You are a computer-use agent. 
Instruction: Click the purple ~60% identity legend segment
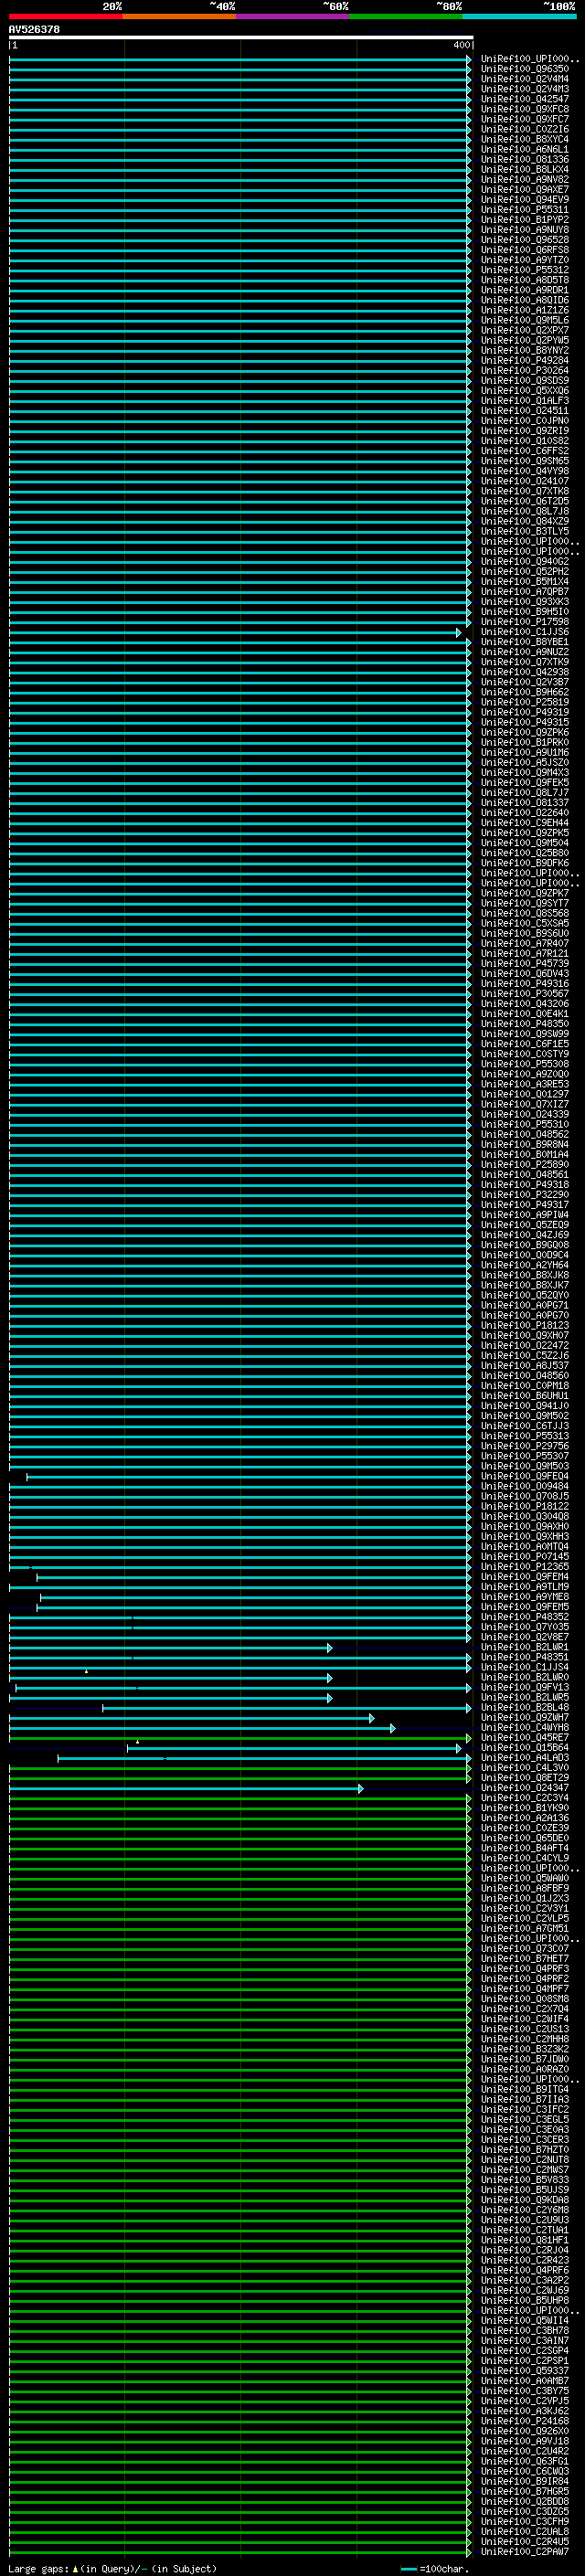coord(293,16)
